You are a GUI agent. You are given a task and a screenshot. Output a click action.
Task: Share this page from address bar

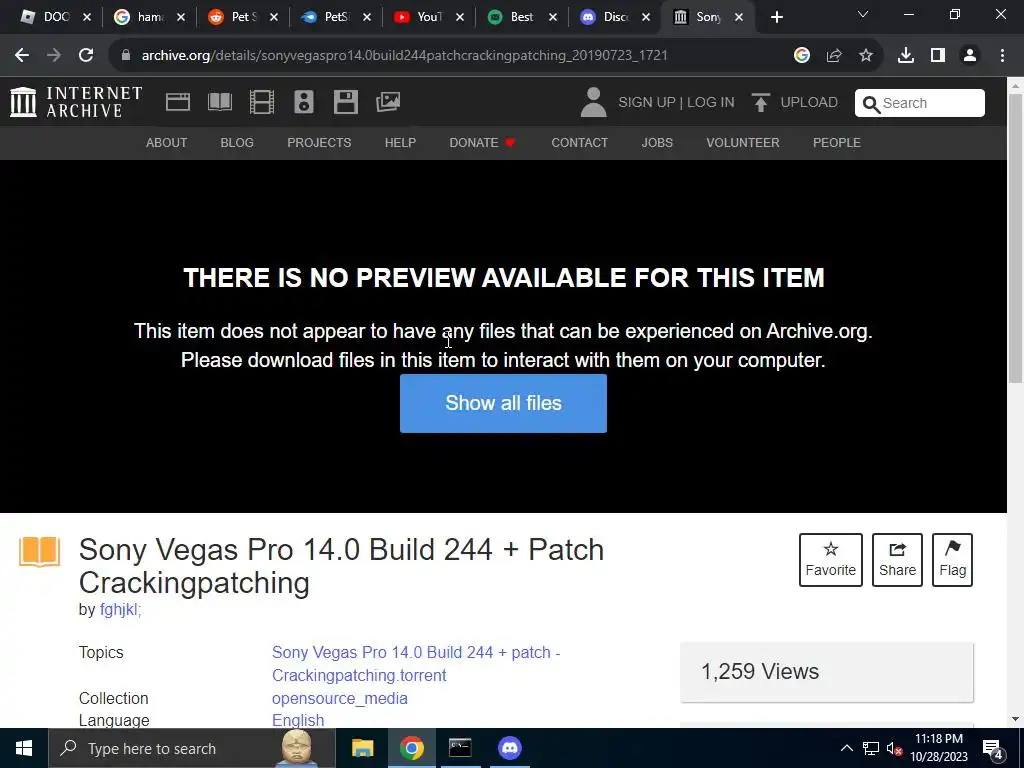834,56
